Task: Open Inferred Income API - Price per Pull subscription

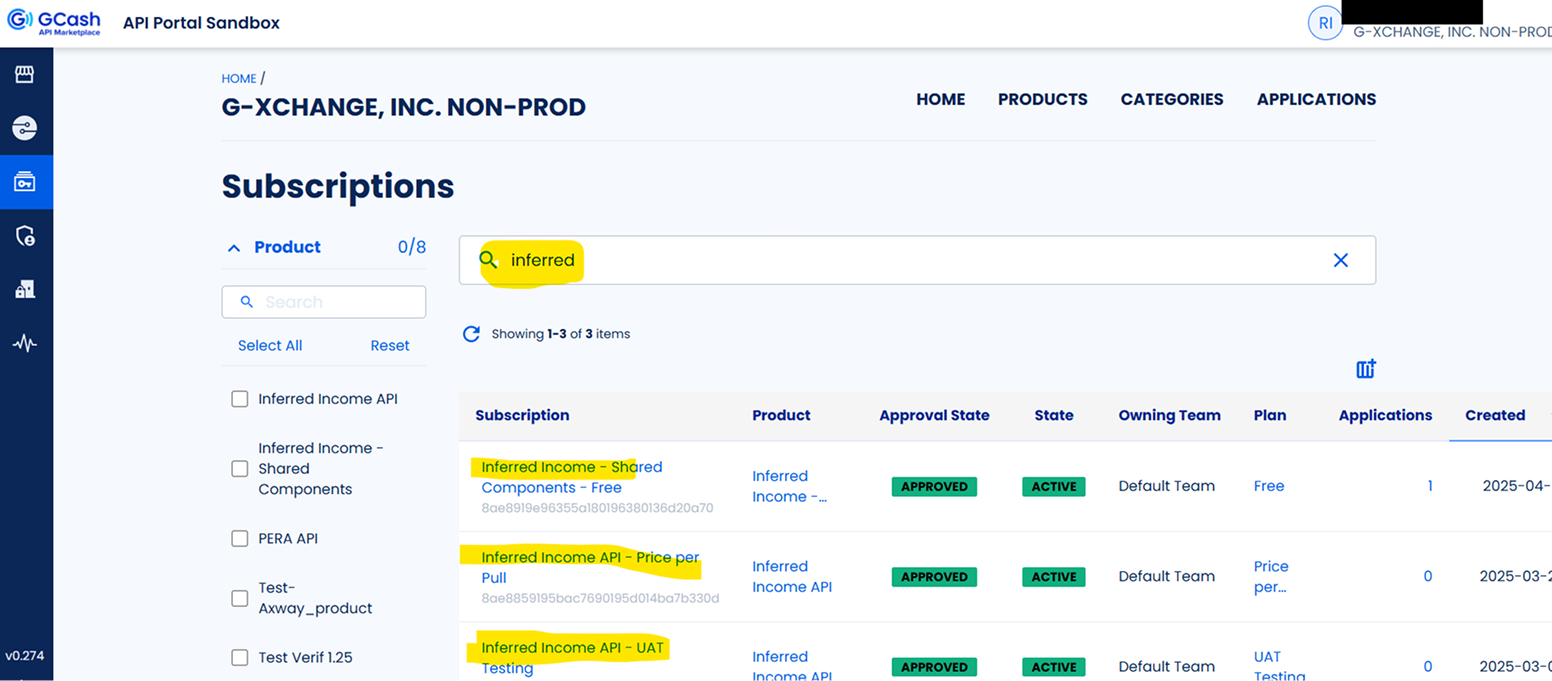Action: pos(590,567)
